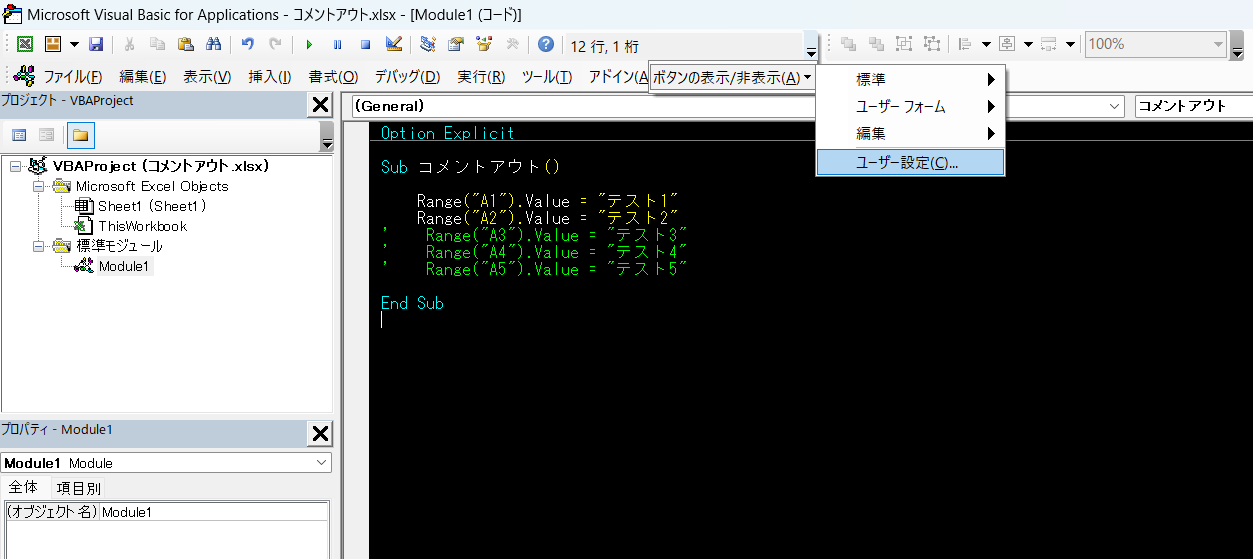The image size is (1253, 559).
Task: Open the Module1 Module object dropdown
Action: pyautogui.click(x=166, y=463)
